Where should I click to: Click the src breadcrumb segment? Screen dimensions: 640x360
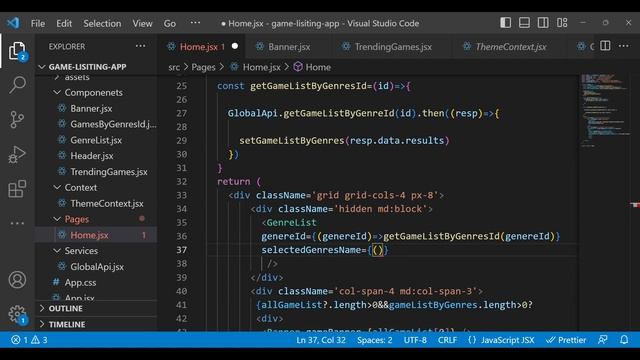174,67
